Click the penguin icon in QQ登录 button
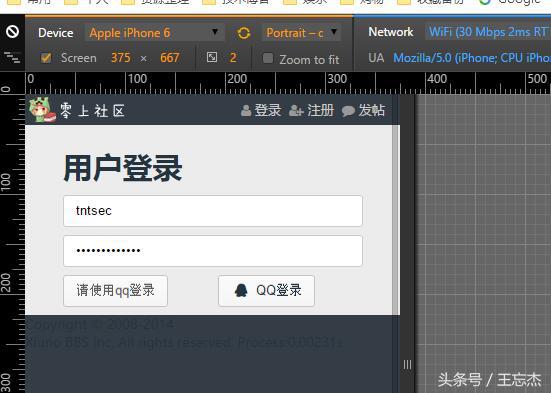 pyautogui.click(x=241, y=291)
